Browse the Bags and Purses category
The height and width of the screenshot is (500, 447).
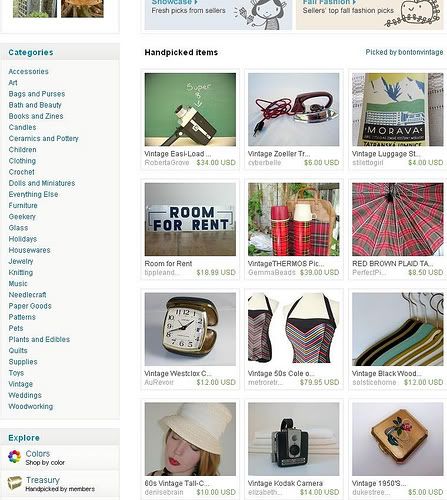37,94
